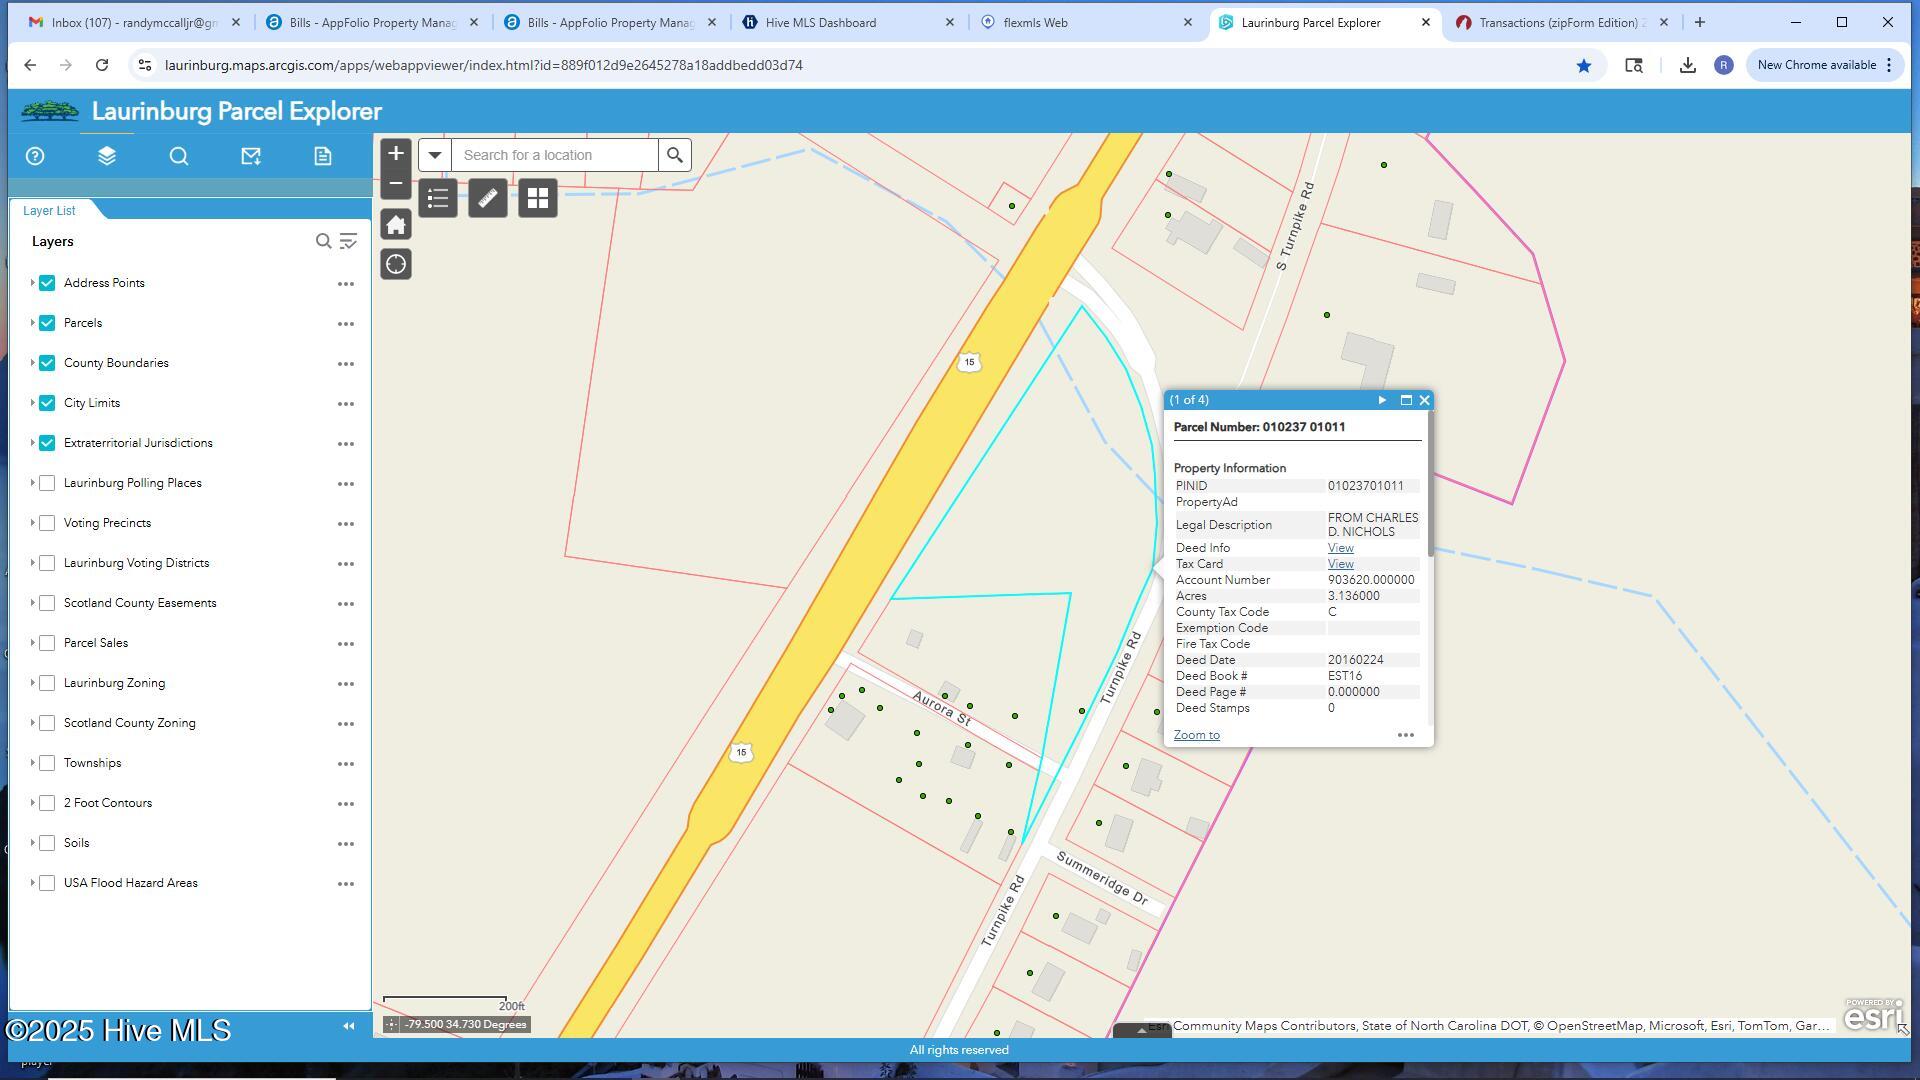Click the Deed Info View link
Image resolution: width=1920 pixels, height=1080 pixels.
1340,548
